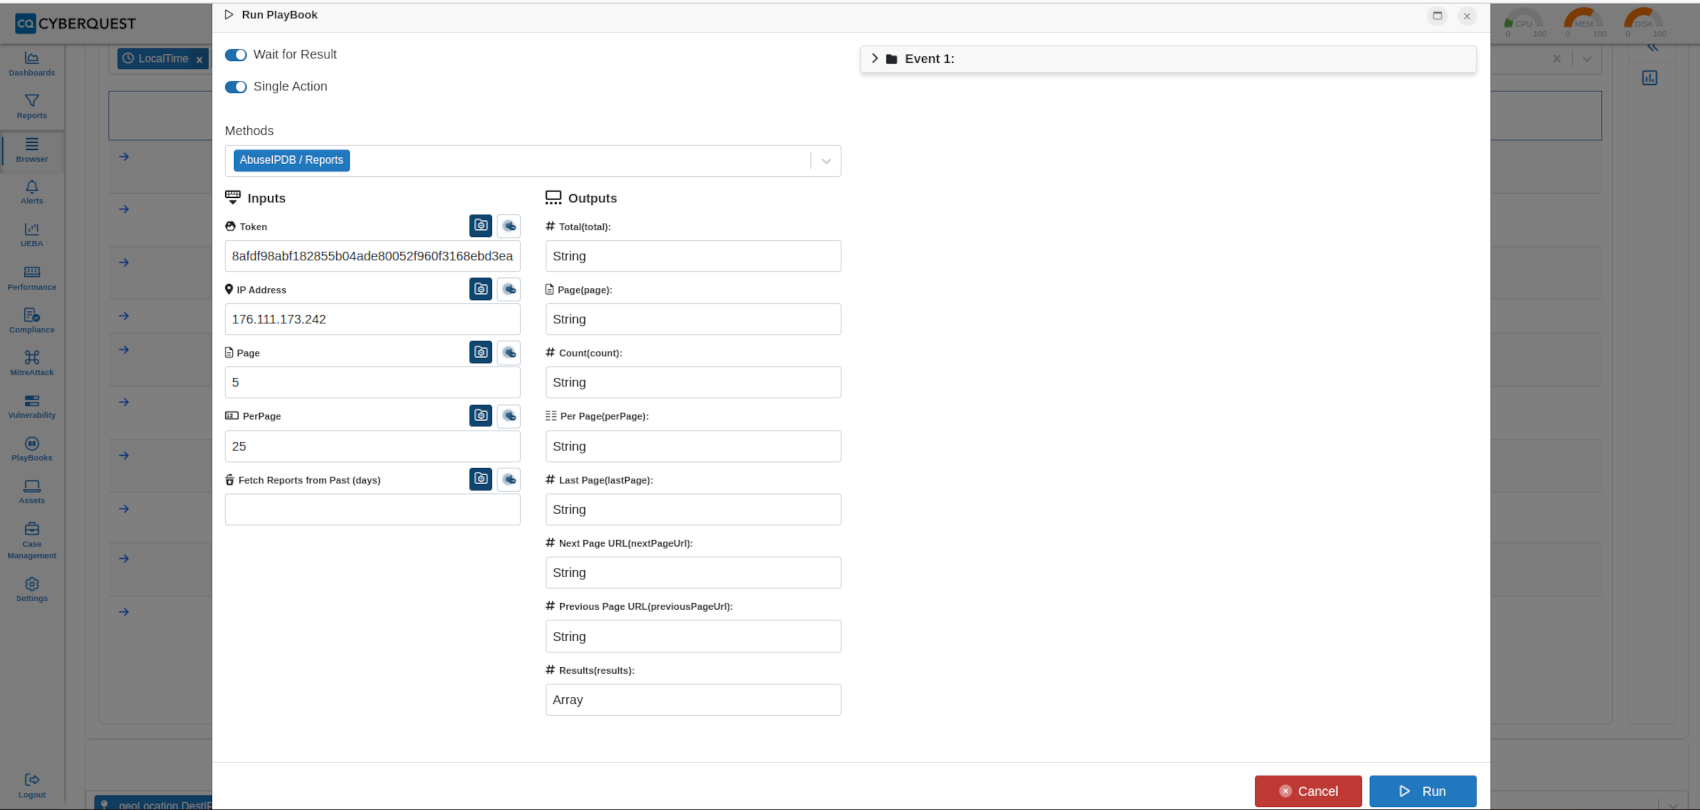Screen dimensions: 1700x810
Task: Click the cloud icon for PerPage input
Action: click(x=509, y=415)
